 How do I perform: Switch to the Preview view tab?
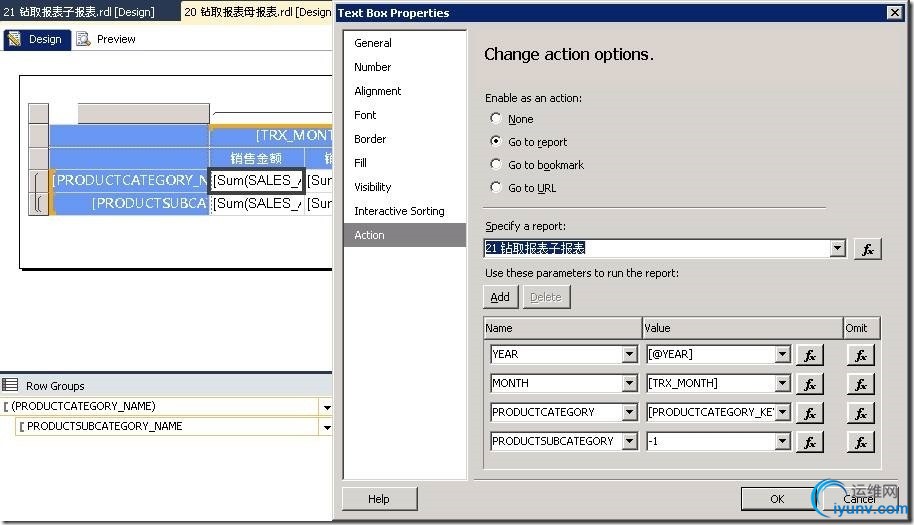coord(107,39)
